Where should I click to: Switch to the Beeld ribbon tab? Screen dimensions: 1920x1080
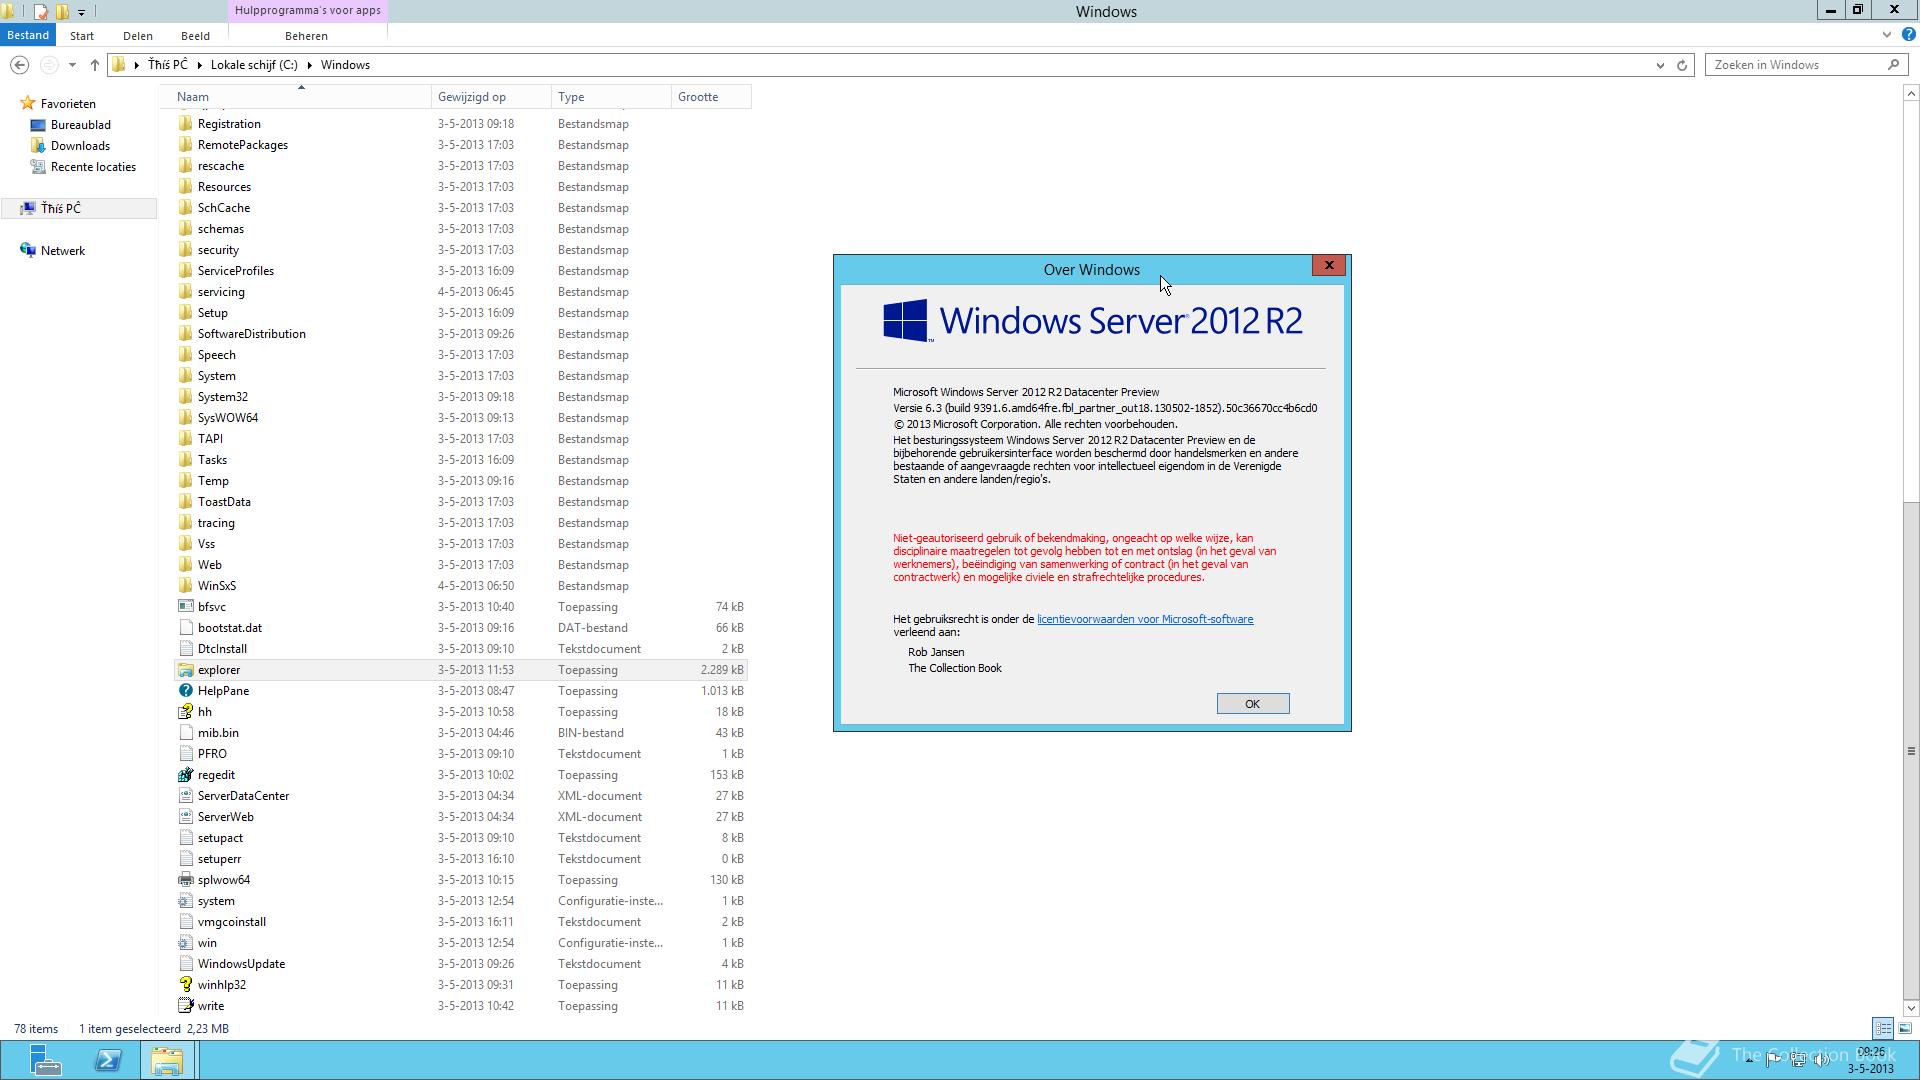tap(195, 36)
